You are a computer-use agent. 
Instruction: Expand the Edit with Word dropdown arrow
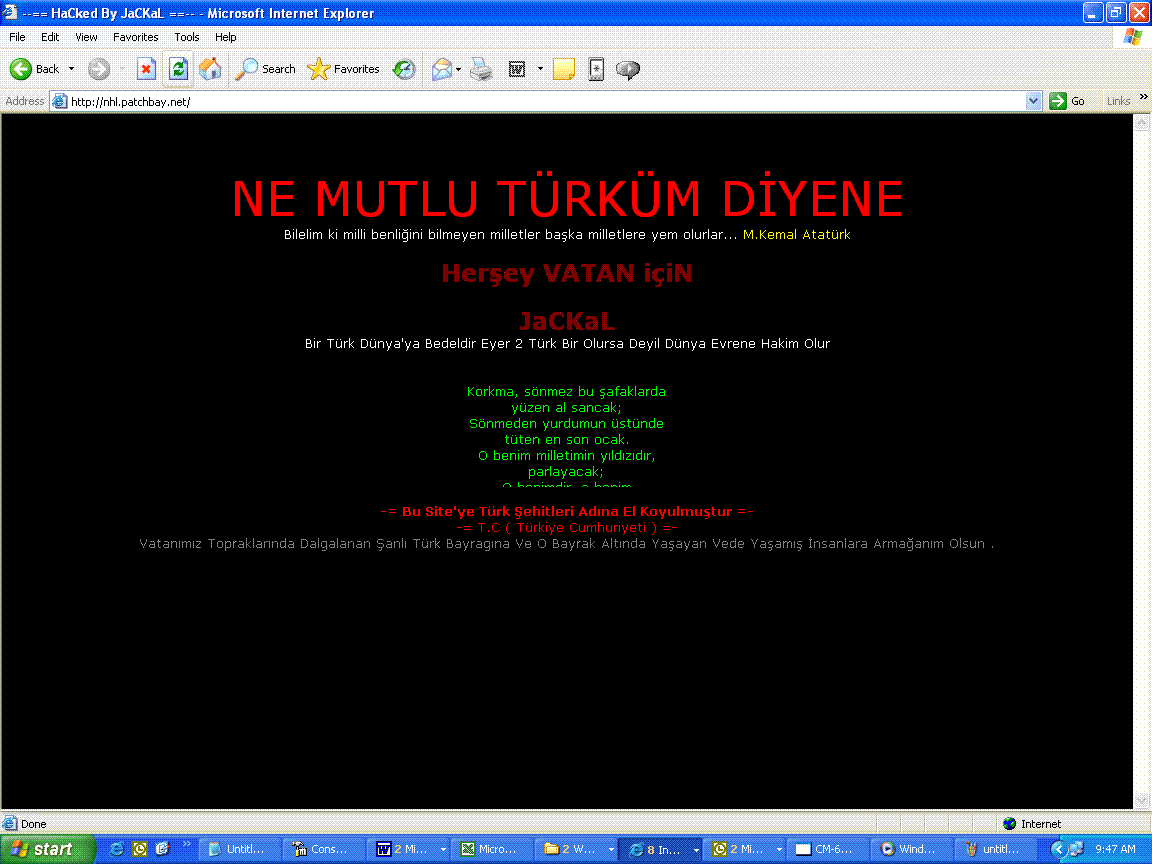(x=540, y=69)
